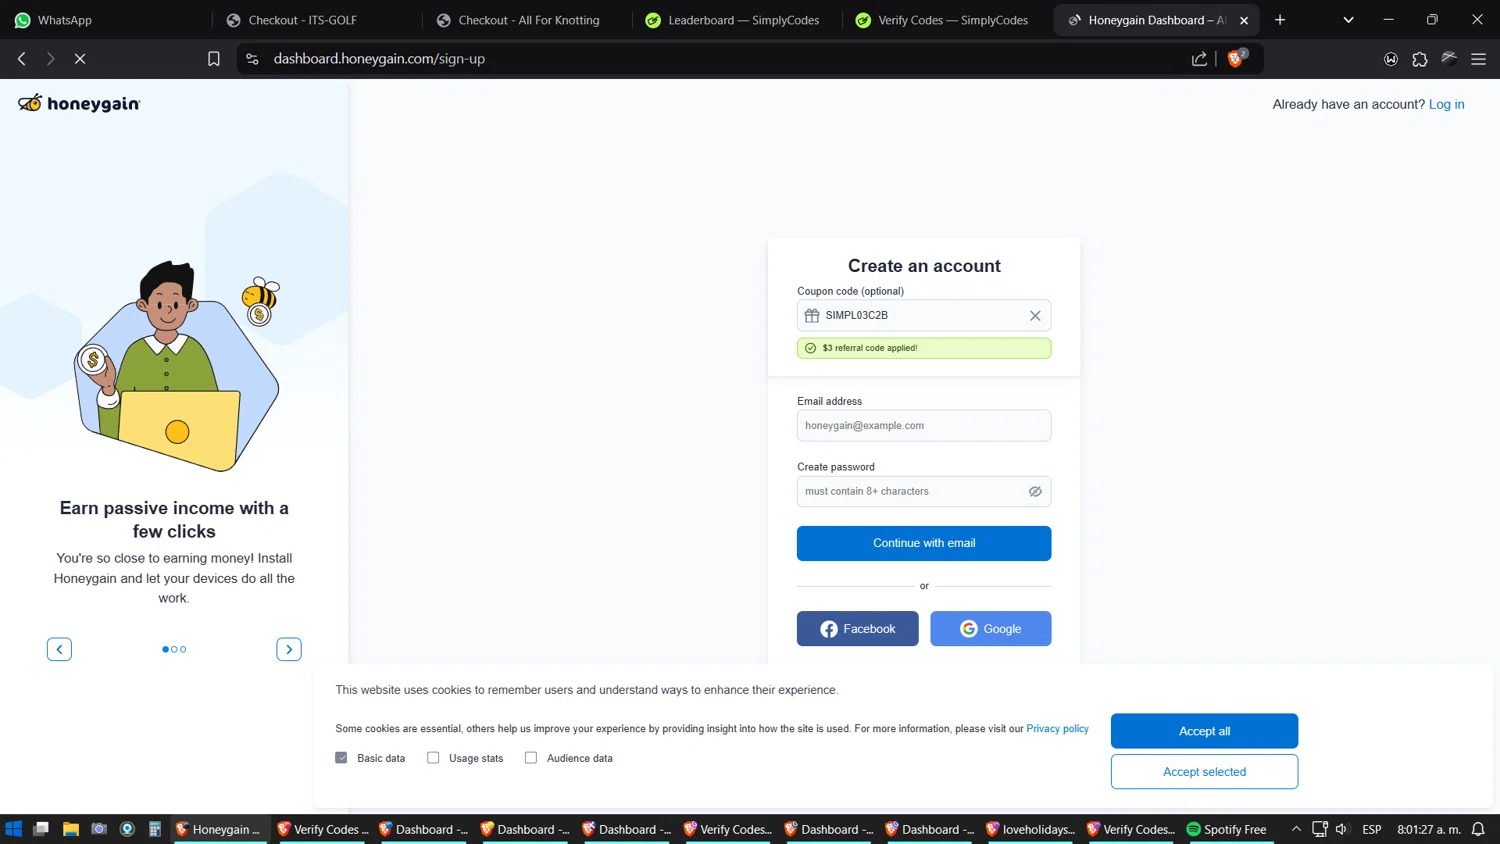
Task: Open the Privacy policy link
Action: [x=1057, y=729]
